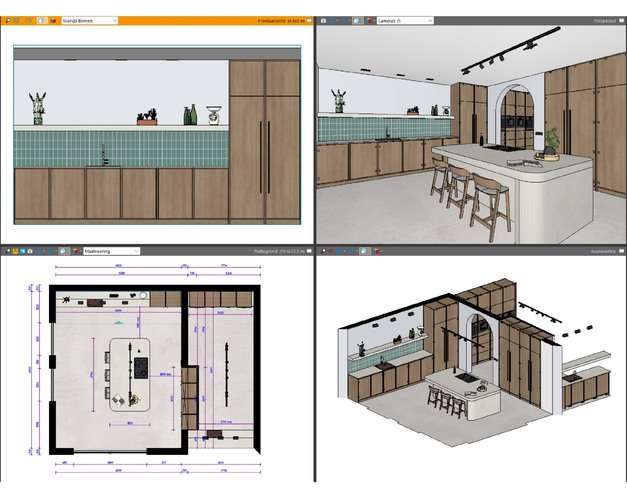Click the maximize box at perspective view's right corner

[621, 20]
